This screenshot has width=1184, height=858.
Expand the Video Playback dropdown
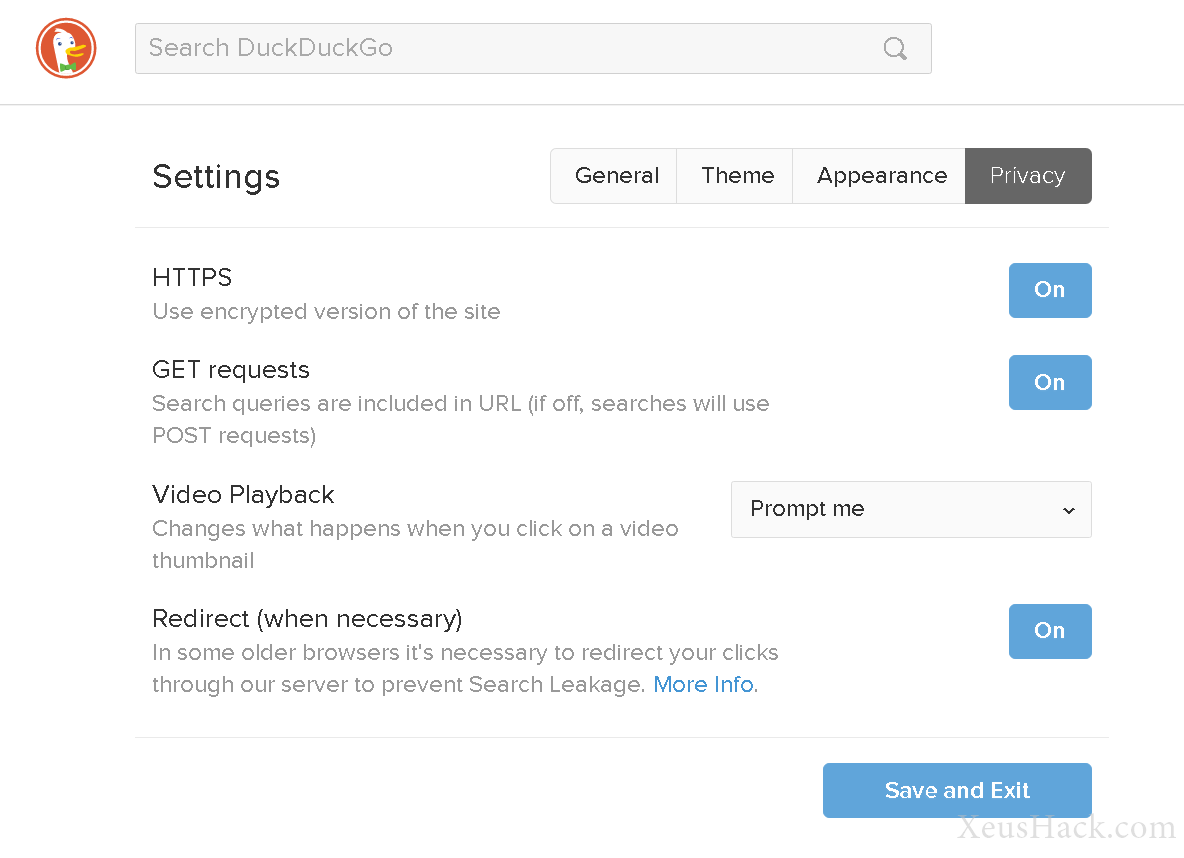(911, 509)
